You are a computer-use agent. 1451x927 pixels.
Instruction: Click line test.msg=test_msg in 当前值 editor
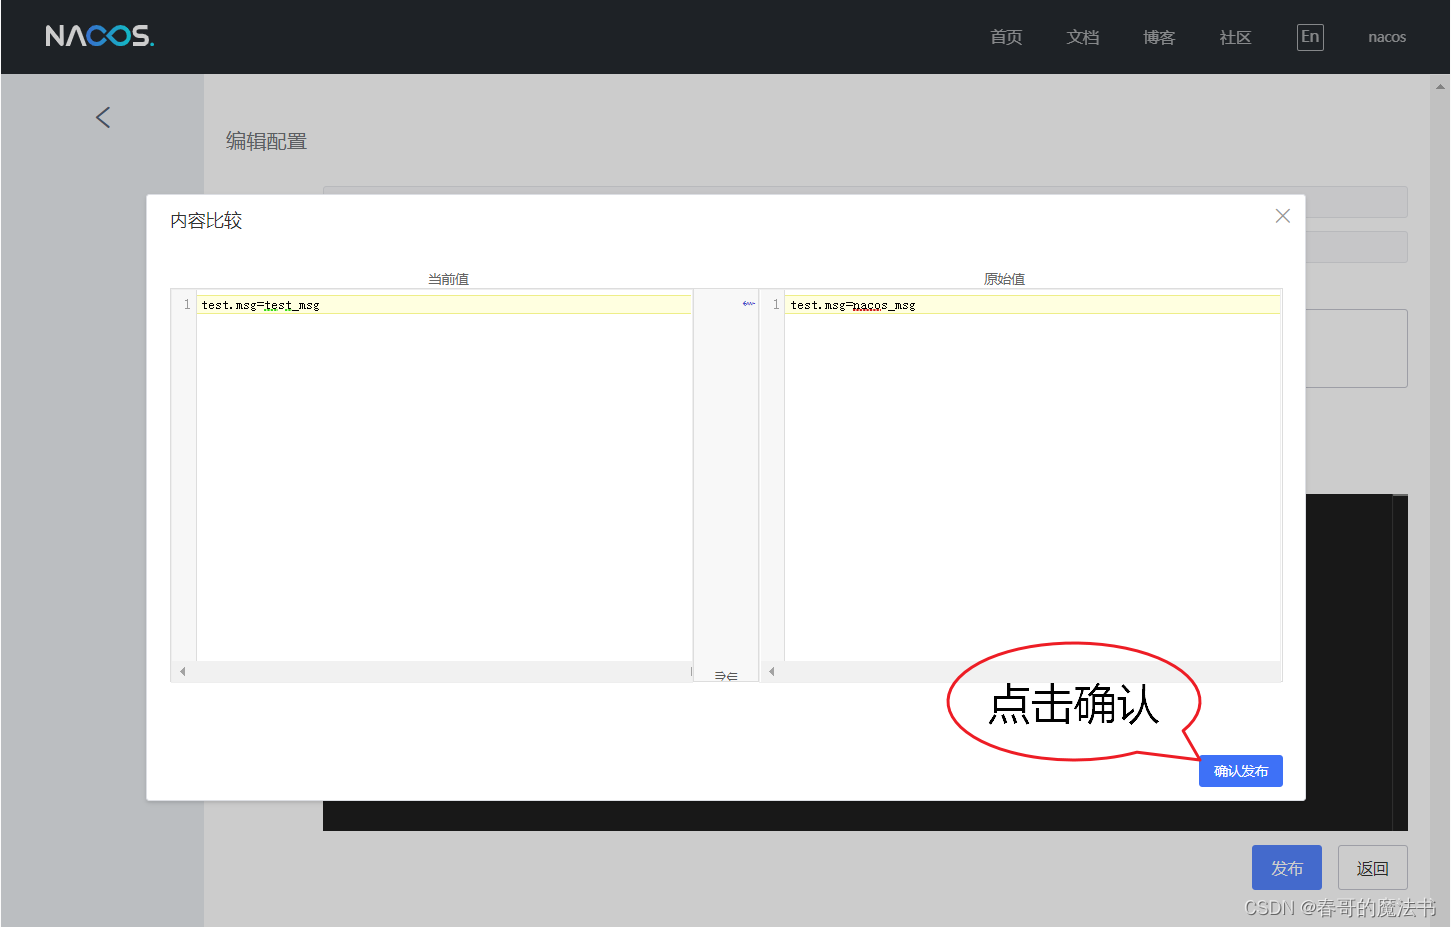coord(445,305)
